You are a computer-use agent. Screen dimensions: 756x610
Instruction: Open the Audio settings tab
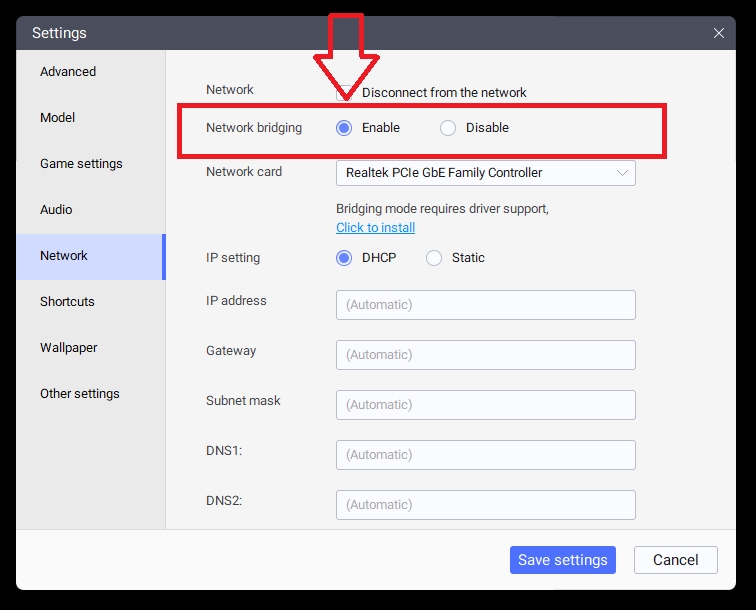(56, 210)
